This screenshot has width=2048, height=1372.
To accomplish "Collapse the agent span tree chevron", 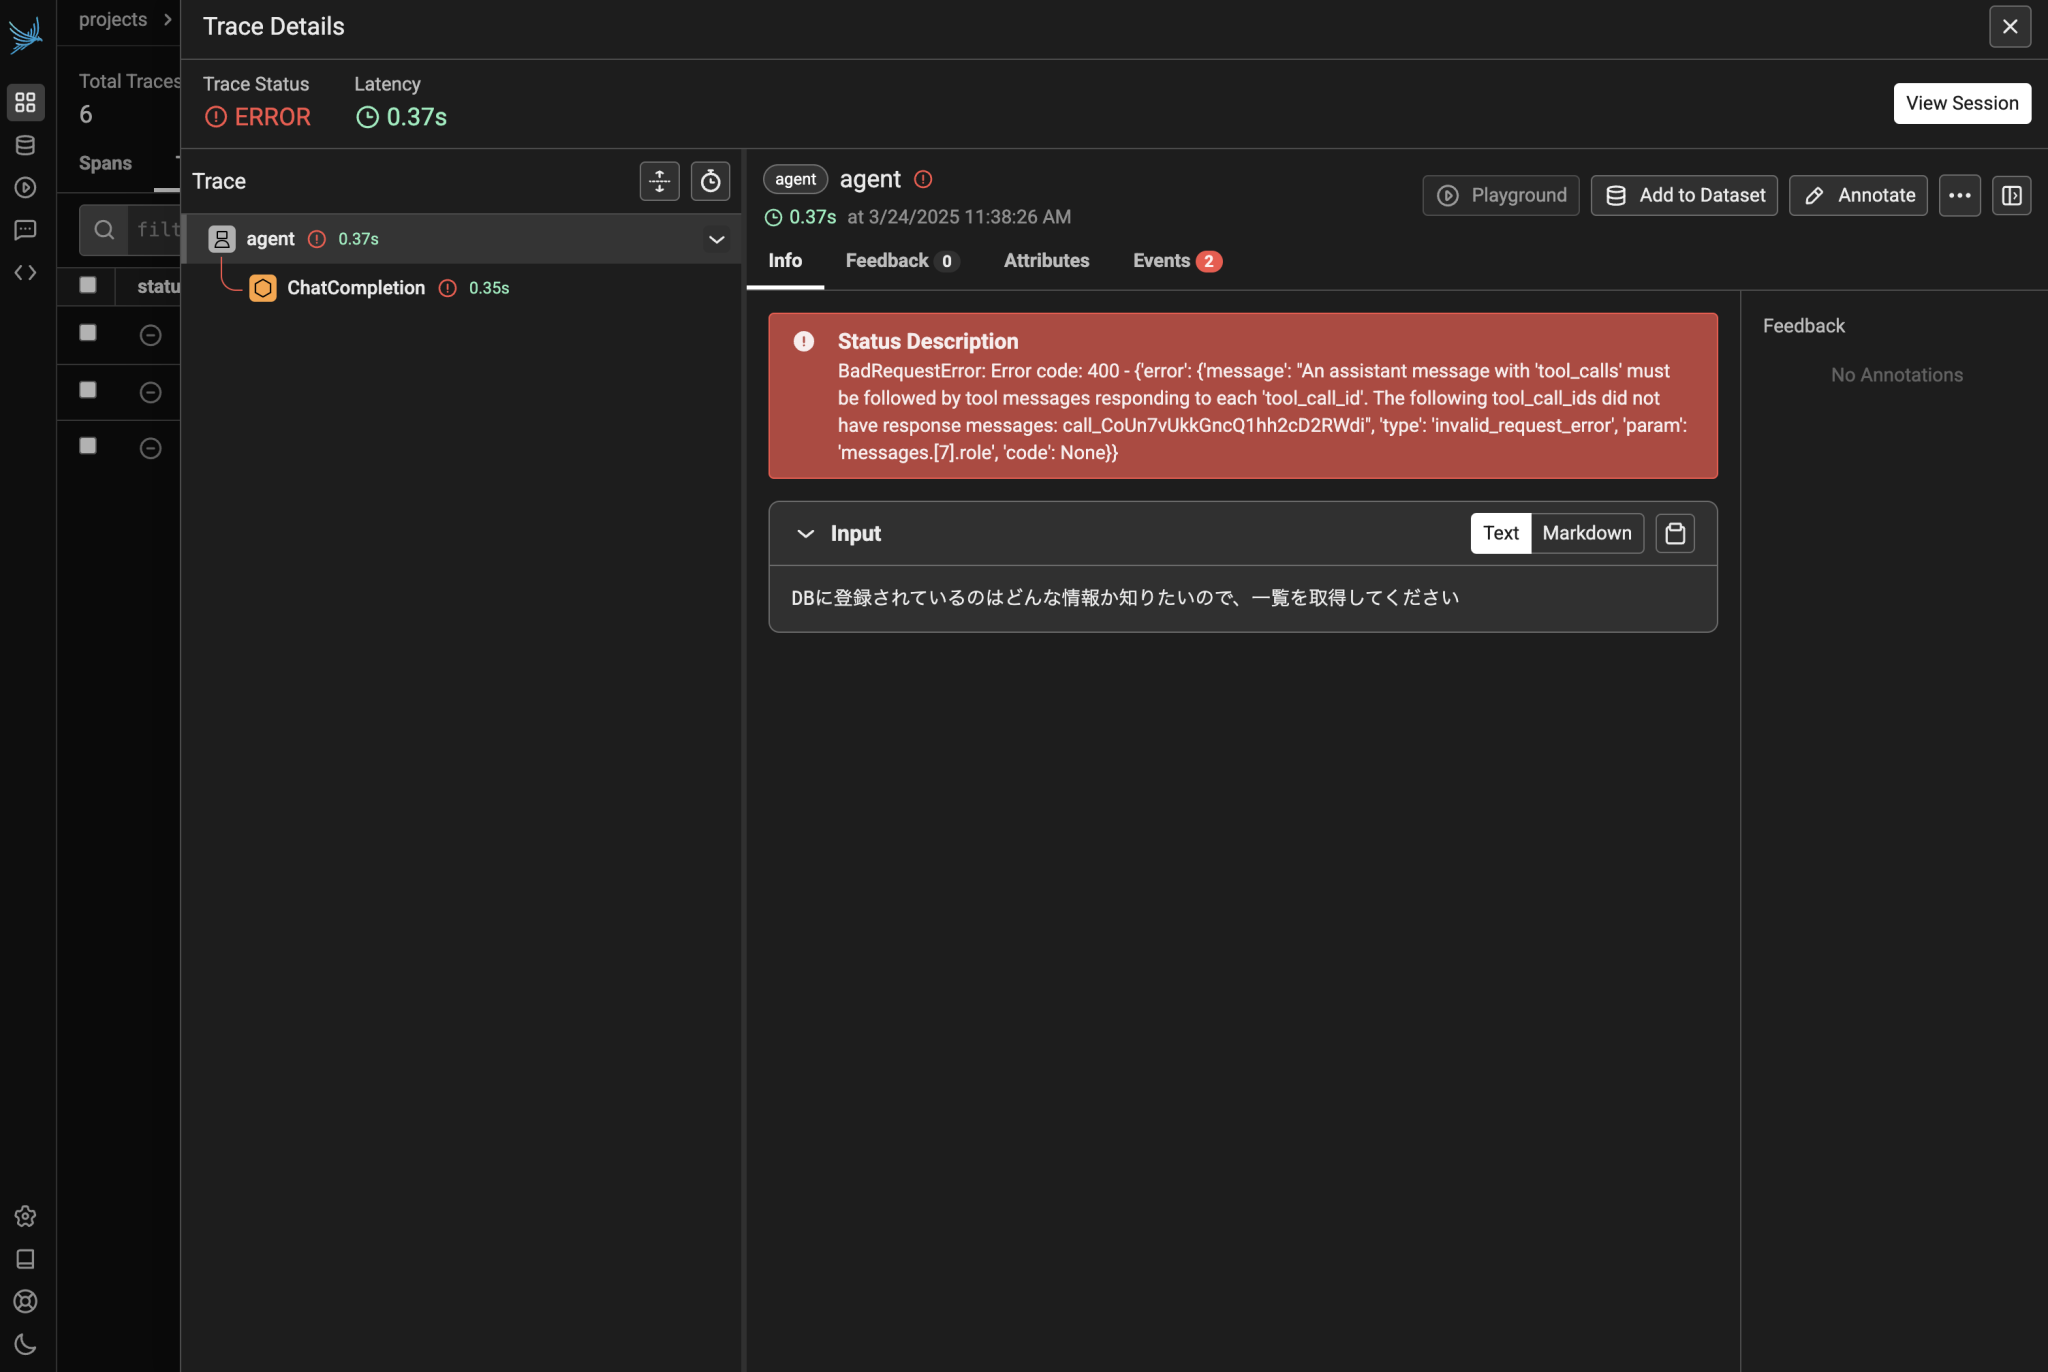I will 716,239.
